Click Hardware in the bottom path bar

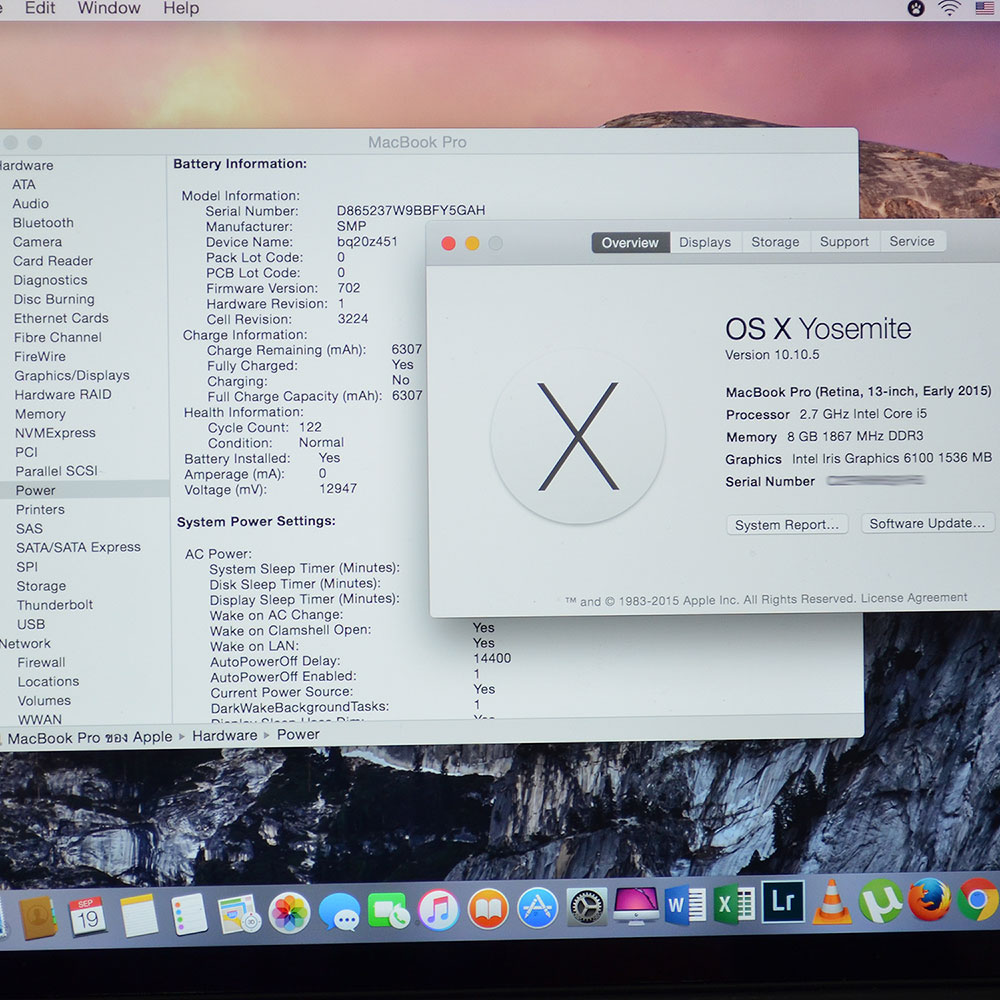coord(224,735)
